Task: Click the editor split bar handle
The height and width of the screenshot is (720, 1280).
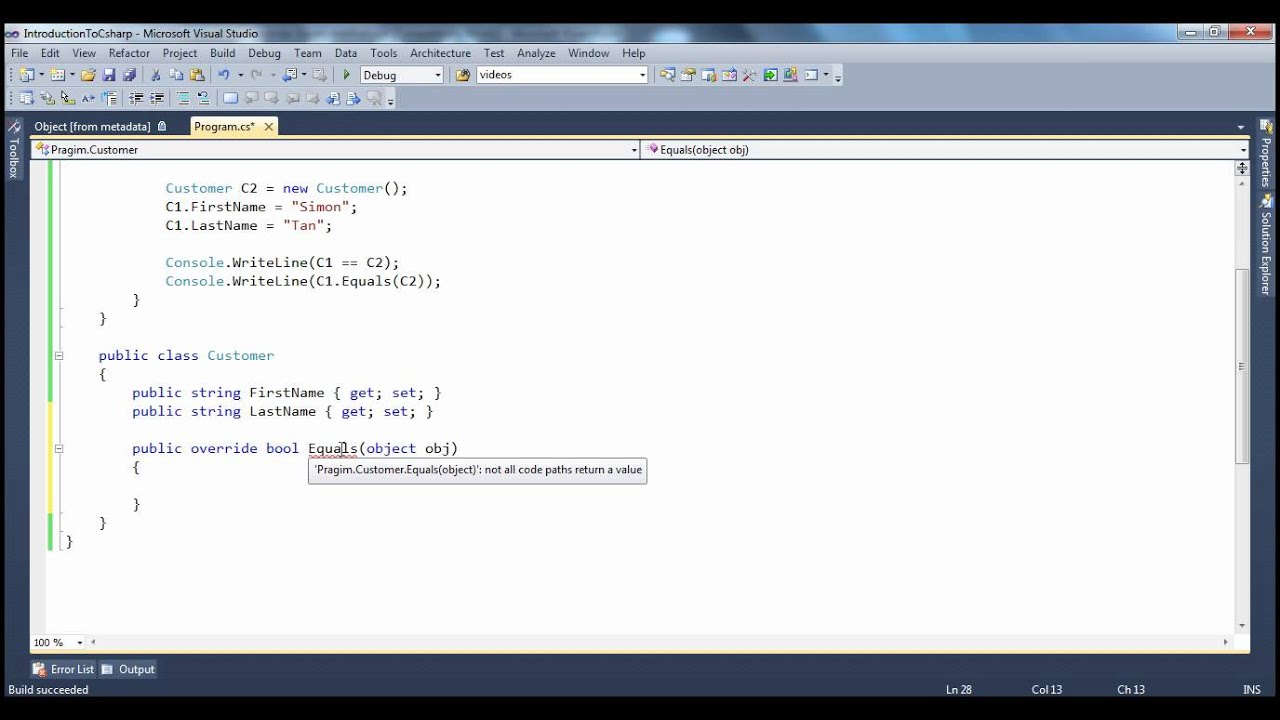Action: coord(1242,168)
